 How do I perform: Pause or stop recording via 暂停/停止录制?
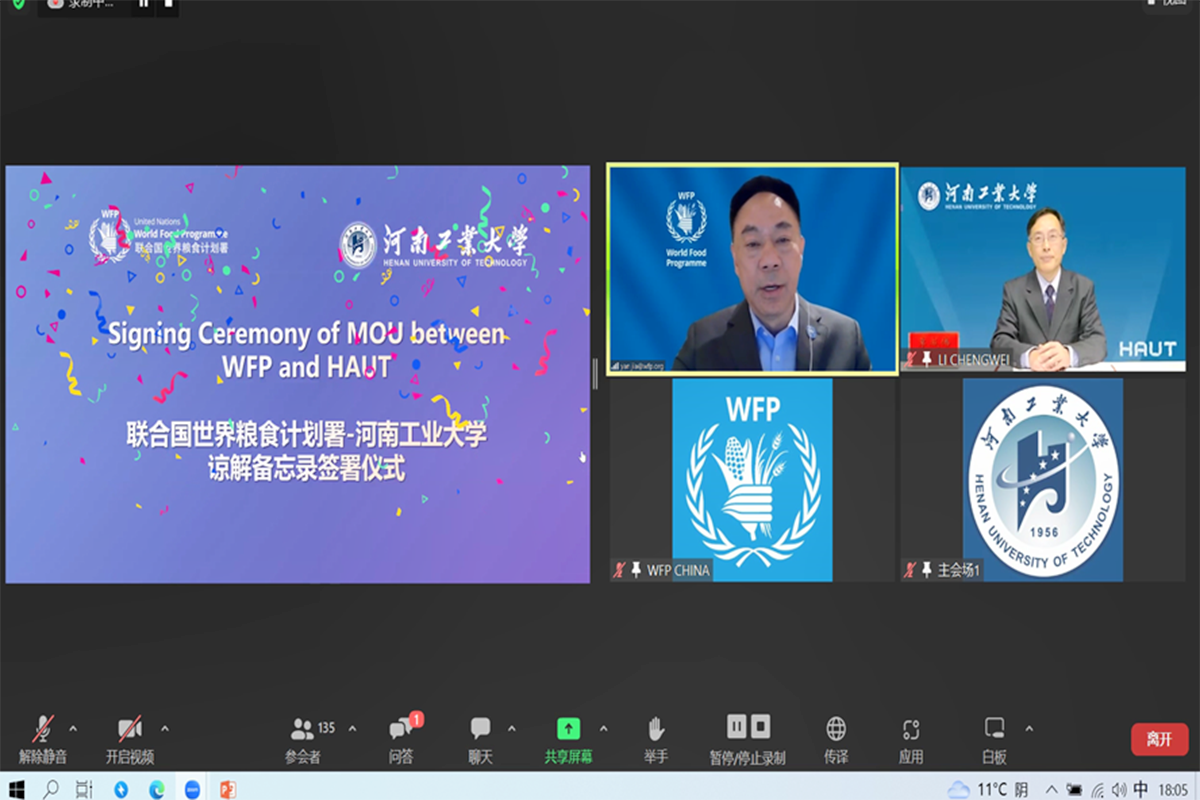[x=748, y=738]
